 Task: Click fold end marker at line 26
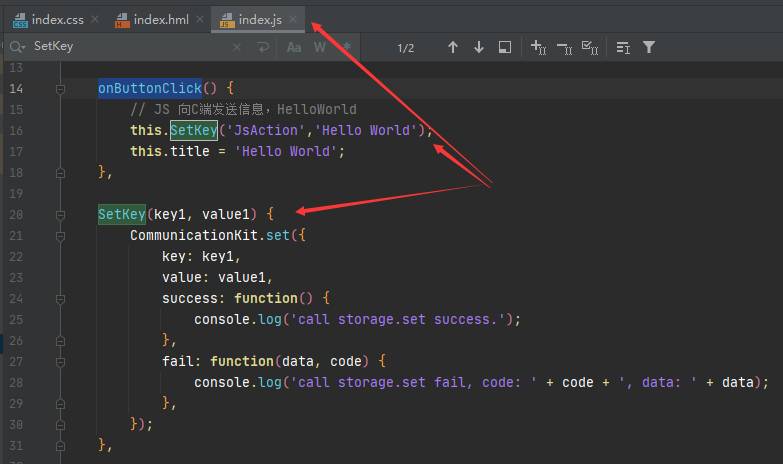(x=60, y=341)
